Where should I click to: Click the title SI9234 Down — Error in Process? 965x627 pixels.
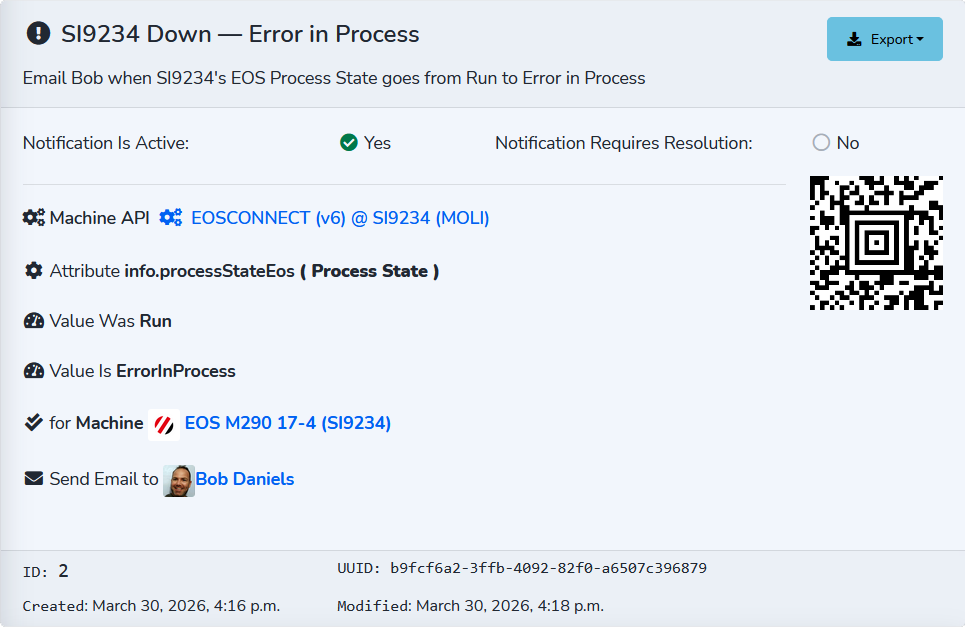(x=240, y=34)
